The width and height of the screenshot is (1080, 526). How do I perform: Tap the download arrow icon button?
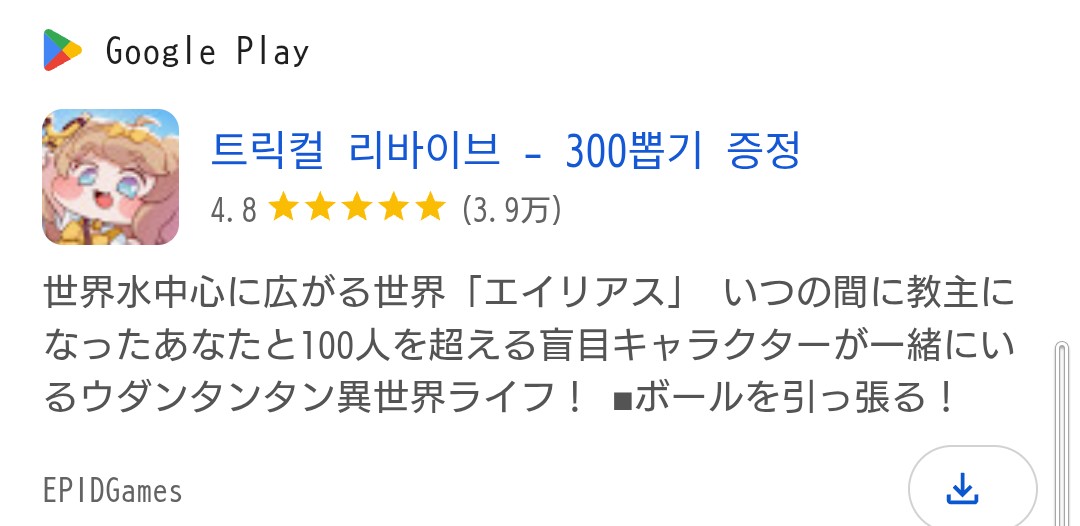click(961, 490)
